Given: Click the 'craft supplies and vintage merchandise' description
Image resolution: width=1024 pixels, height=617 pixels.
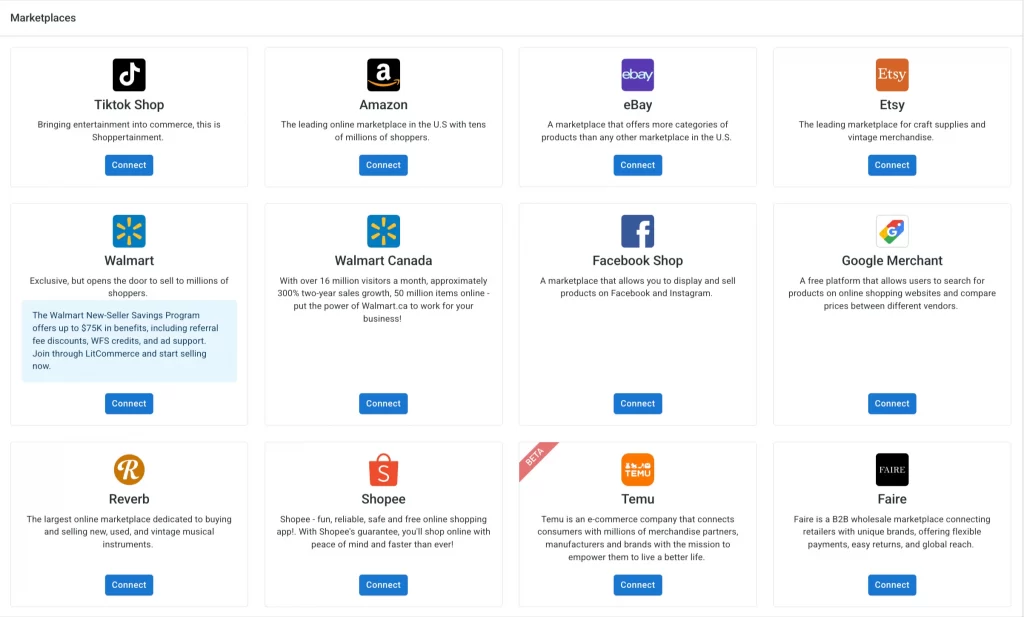Looking at the screenshot, I should pos(892,131).
